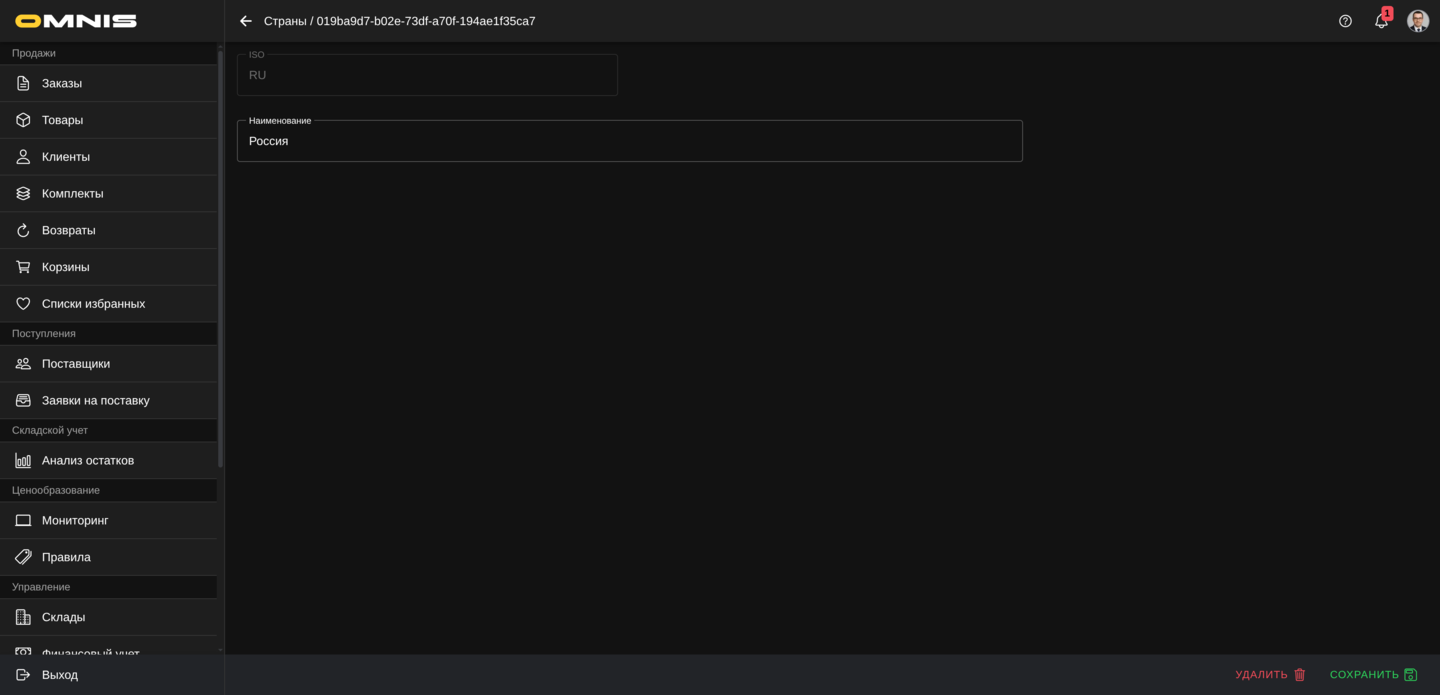This screenshot has width=1440, height=695.
Task: Open Списки избранных
Action: pos(93,304)
